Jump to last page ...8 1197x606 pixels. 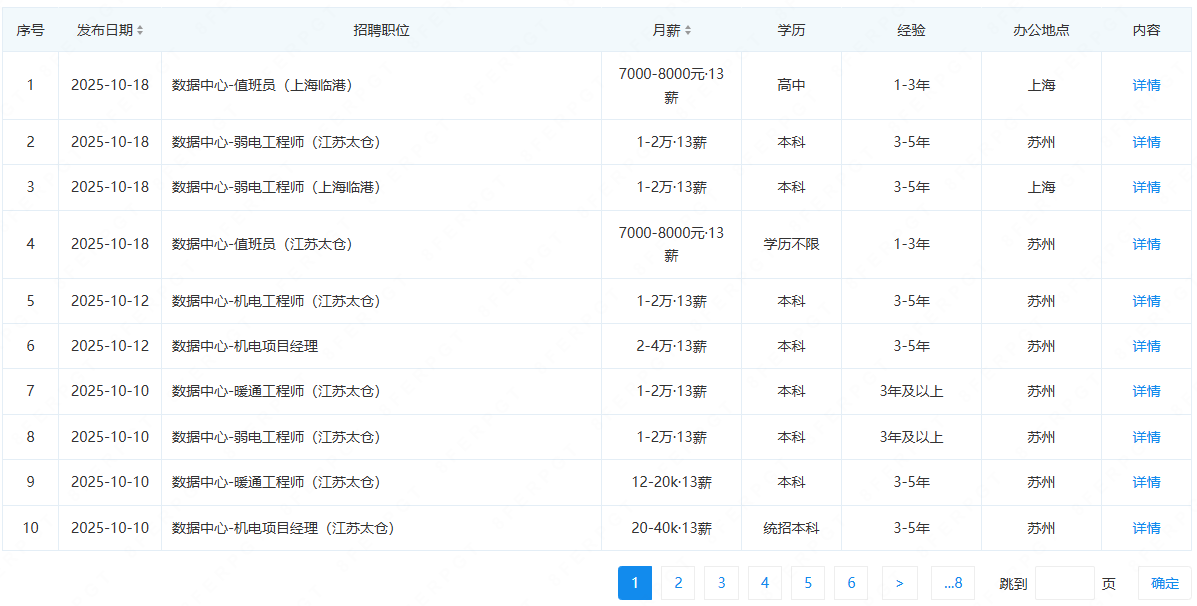coord(952,583)
